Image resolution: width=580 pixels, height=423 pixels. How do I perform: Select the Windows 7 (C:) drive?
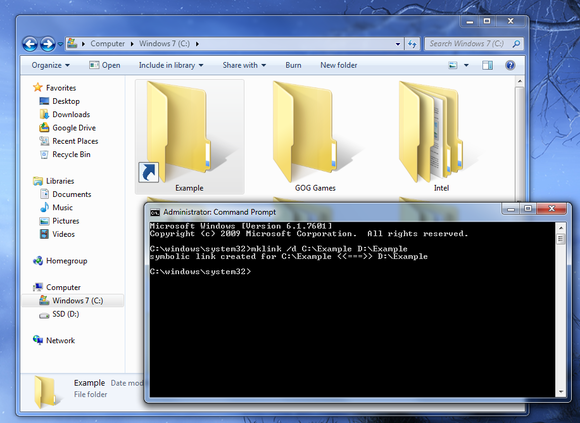point(72,301)
